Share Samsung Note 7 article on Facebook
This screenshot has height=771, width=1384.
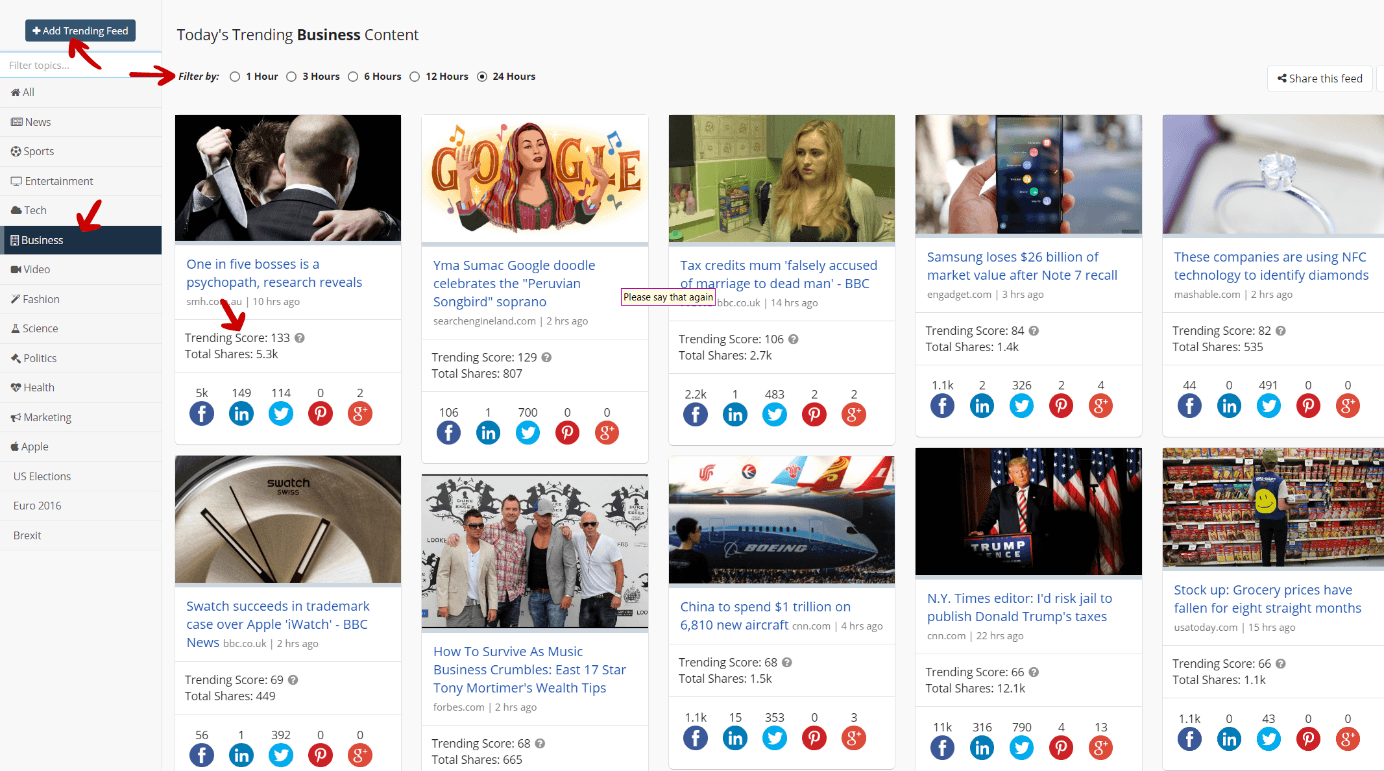pyautogui.click(x=942, y=405)
